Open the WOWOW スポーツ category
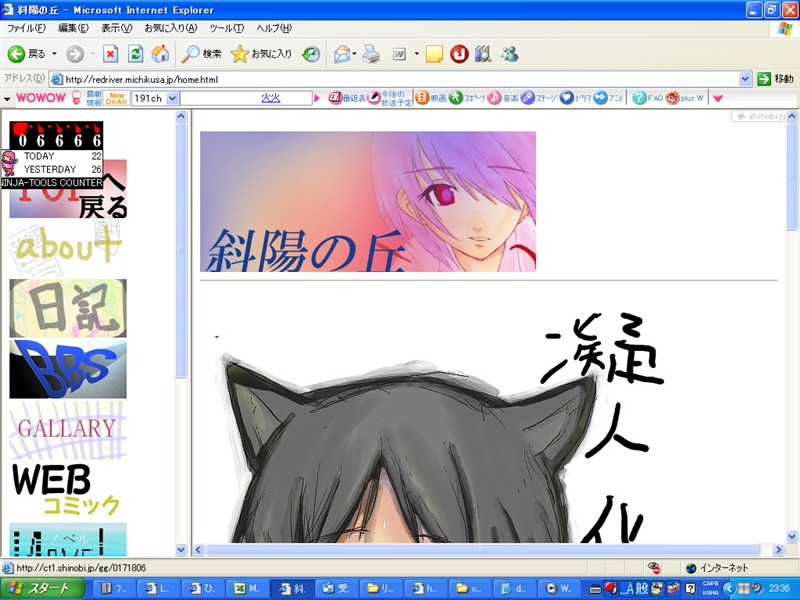The width and height of the screenshot is (800, 600). pyautogui.click(x=467, y=98)
